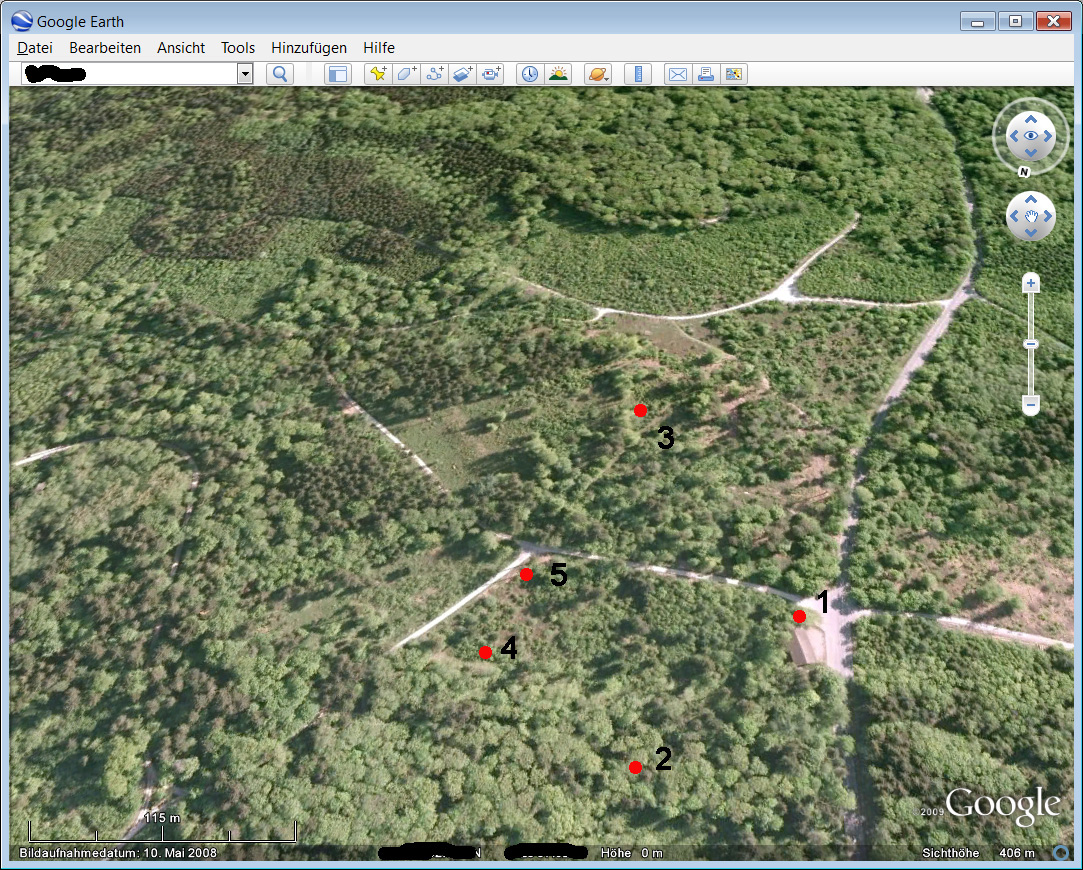The image size is (1083, 870).
Task: Select the Add Polygon tool
Action: click(405, 74)
